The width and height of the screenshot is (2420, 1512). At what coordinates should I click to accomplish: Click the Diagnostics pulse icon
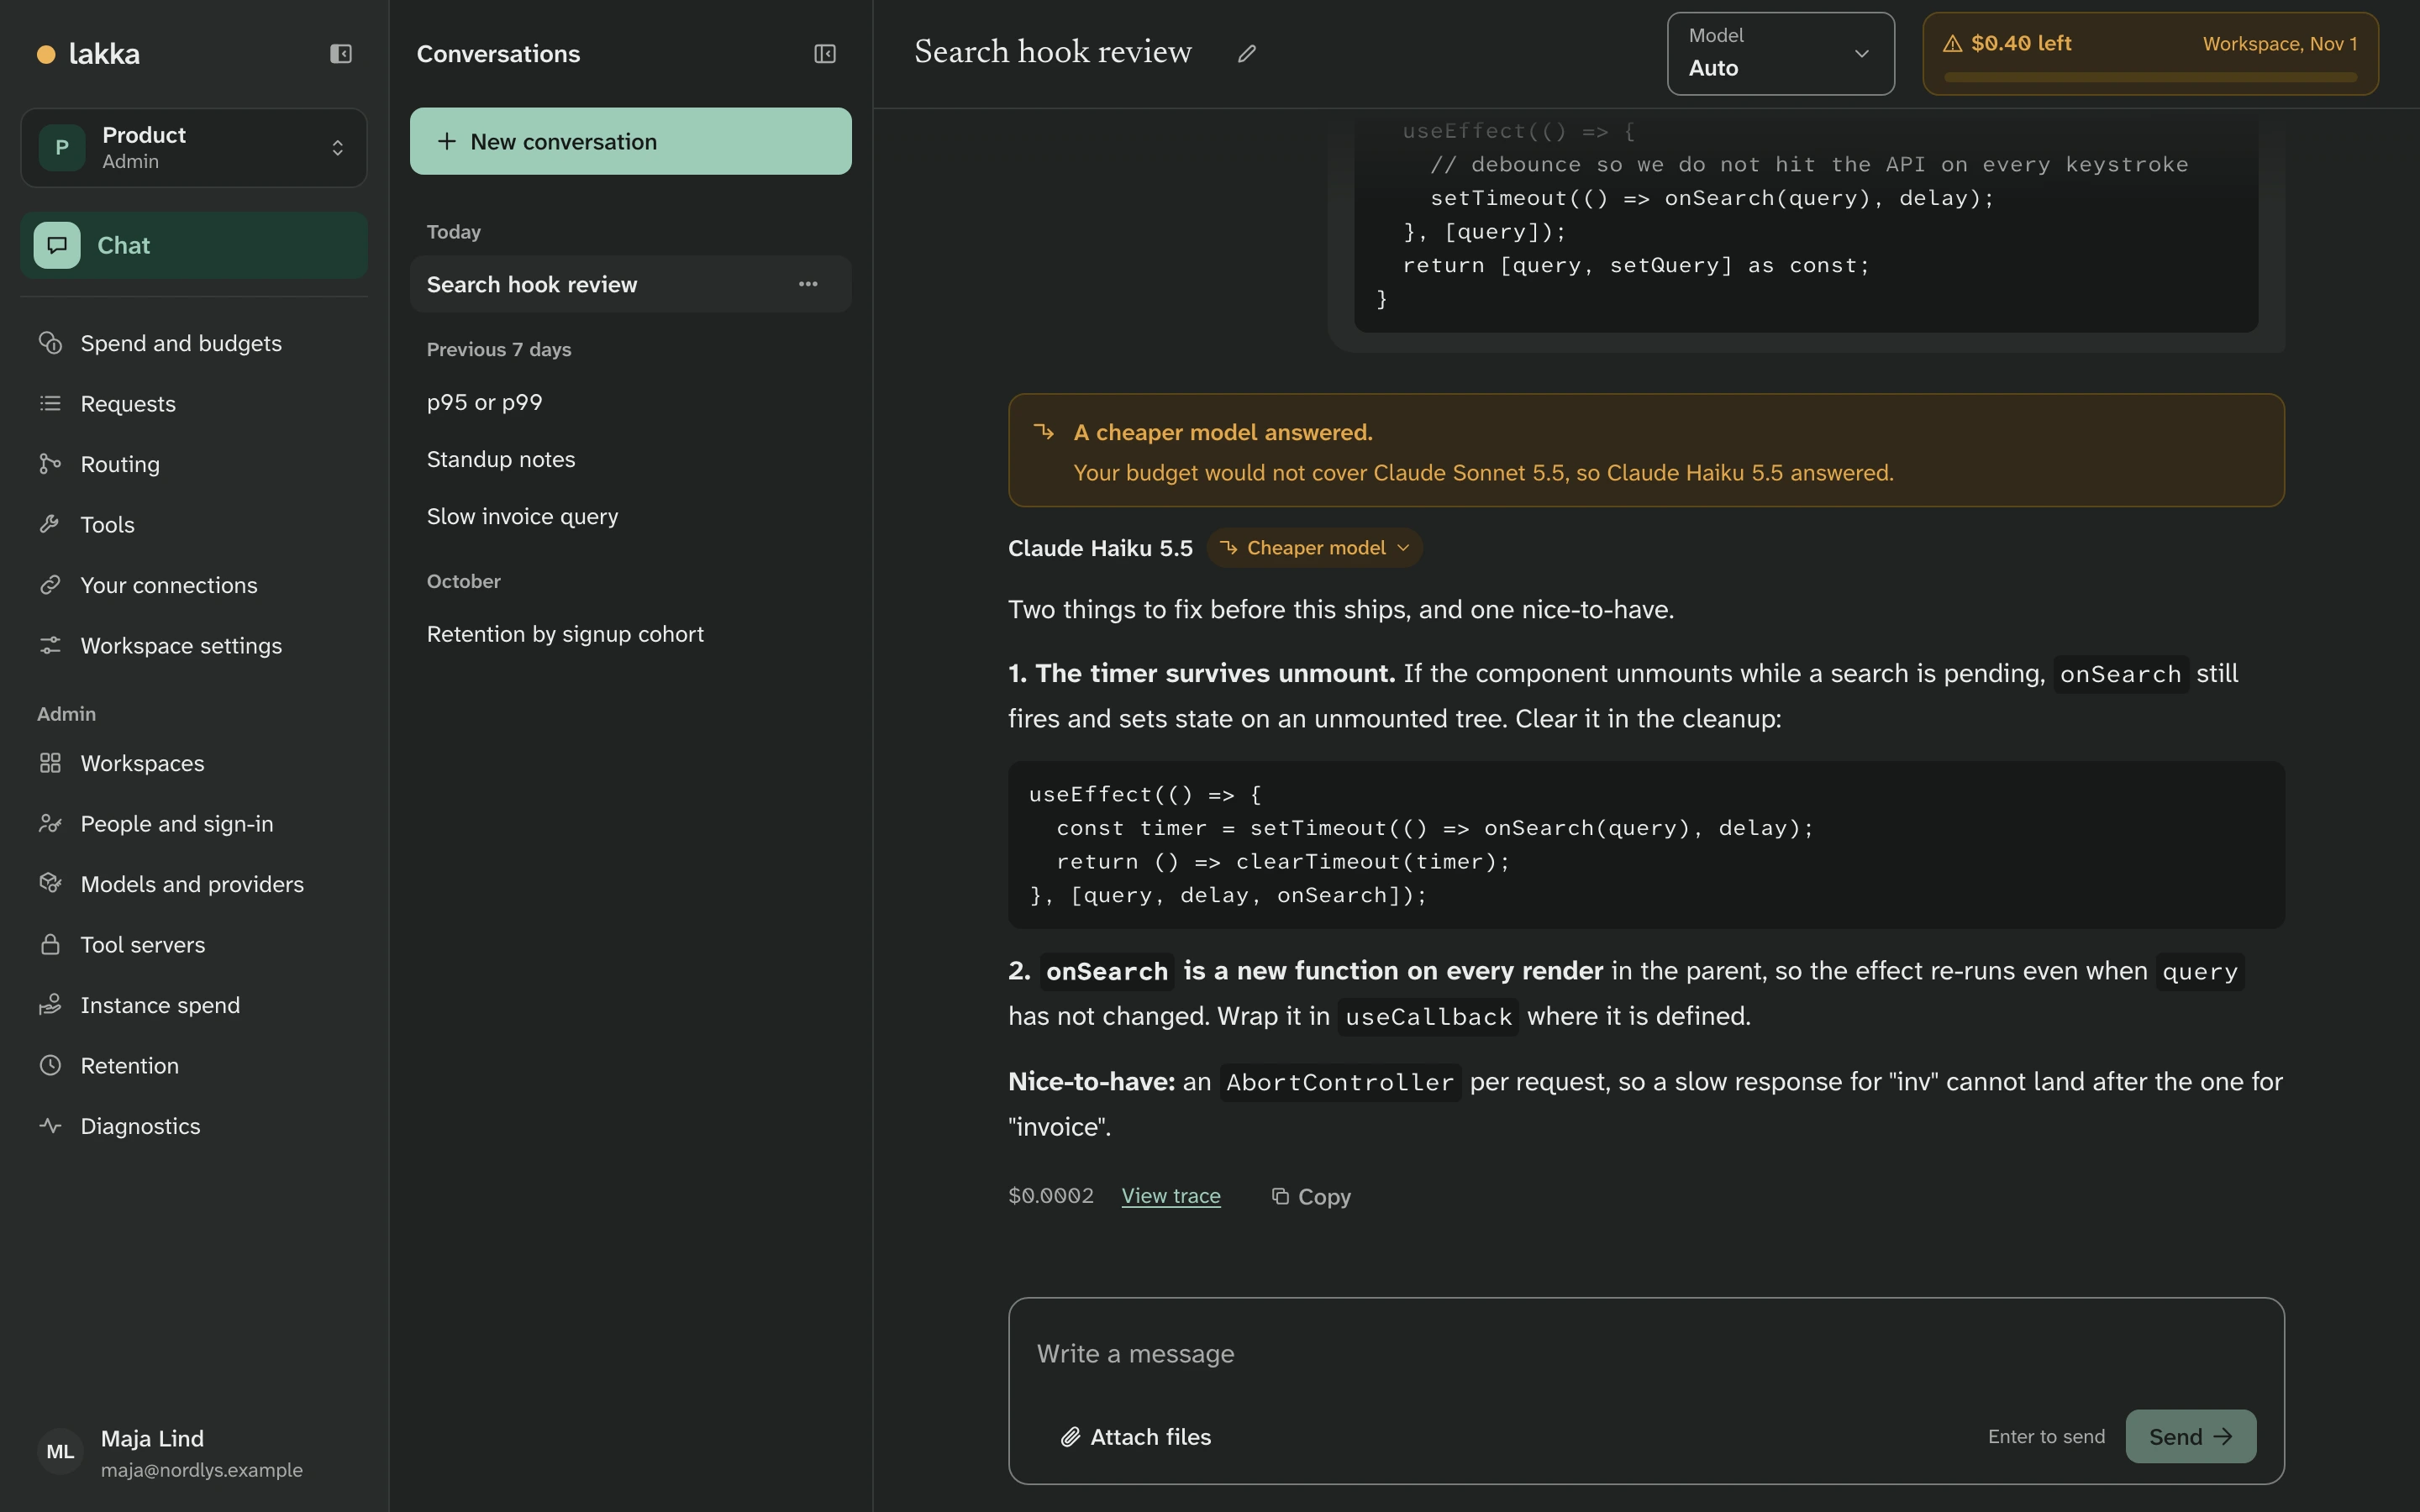pyautogui.click(x=50, y=1126)
